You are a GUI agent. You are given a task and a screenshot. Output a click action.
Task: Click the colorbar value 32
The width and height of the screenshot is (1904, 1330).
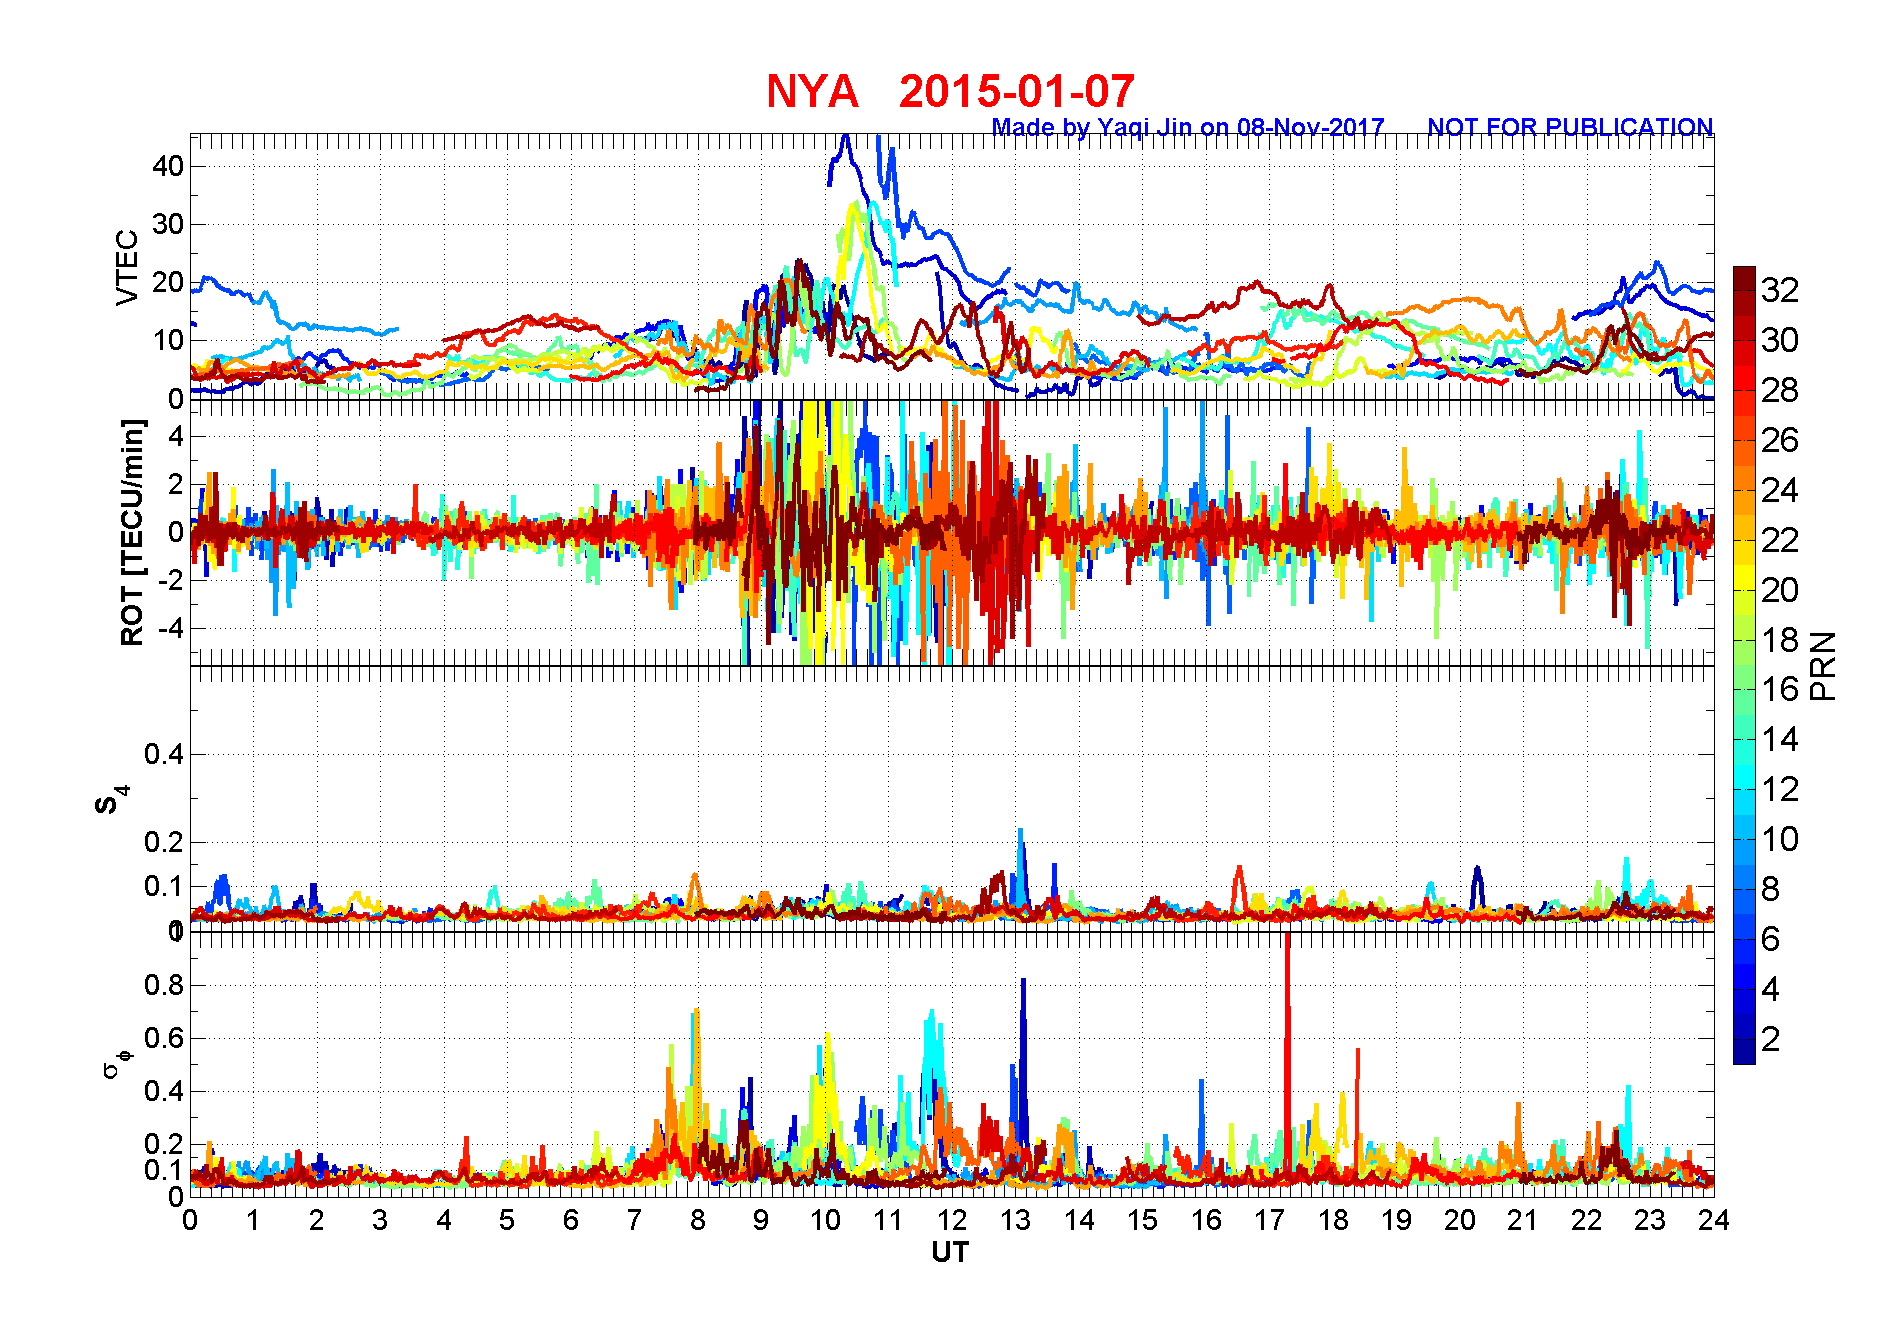[x=1780, y=290]
